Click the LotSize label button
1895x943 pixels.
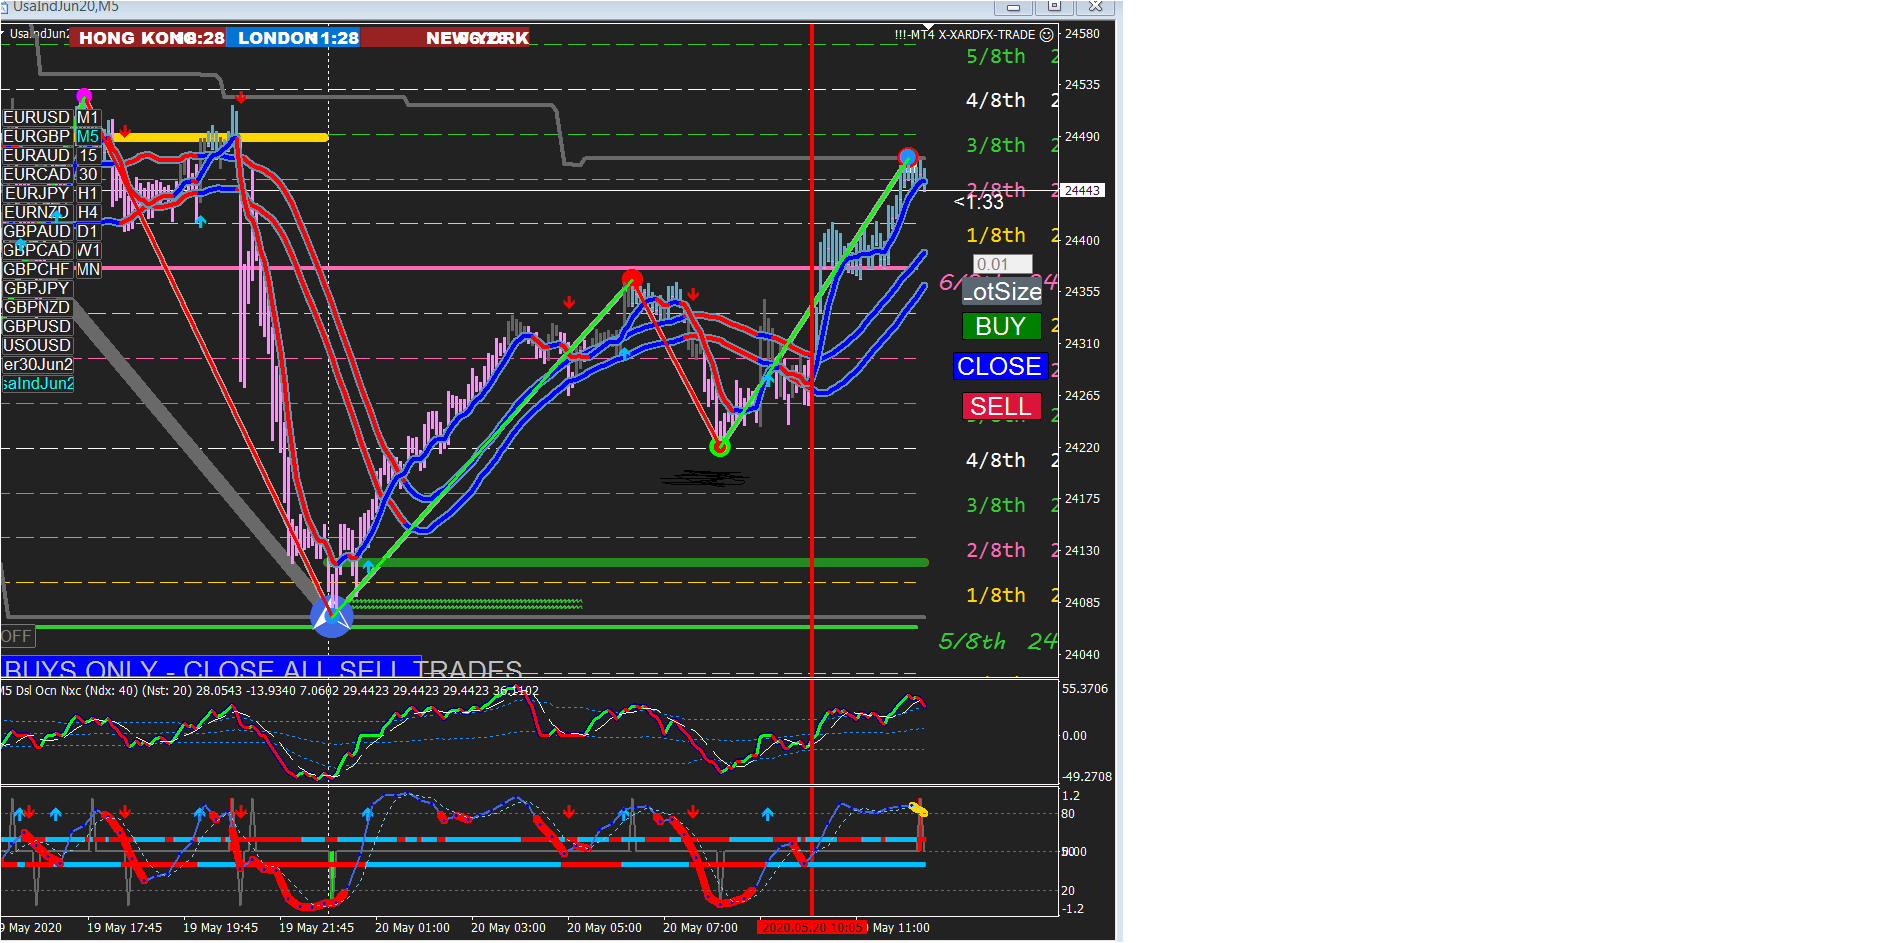click(1002, 291)
